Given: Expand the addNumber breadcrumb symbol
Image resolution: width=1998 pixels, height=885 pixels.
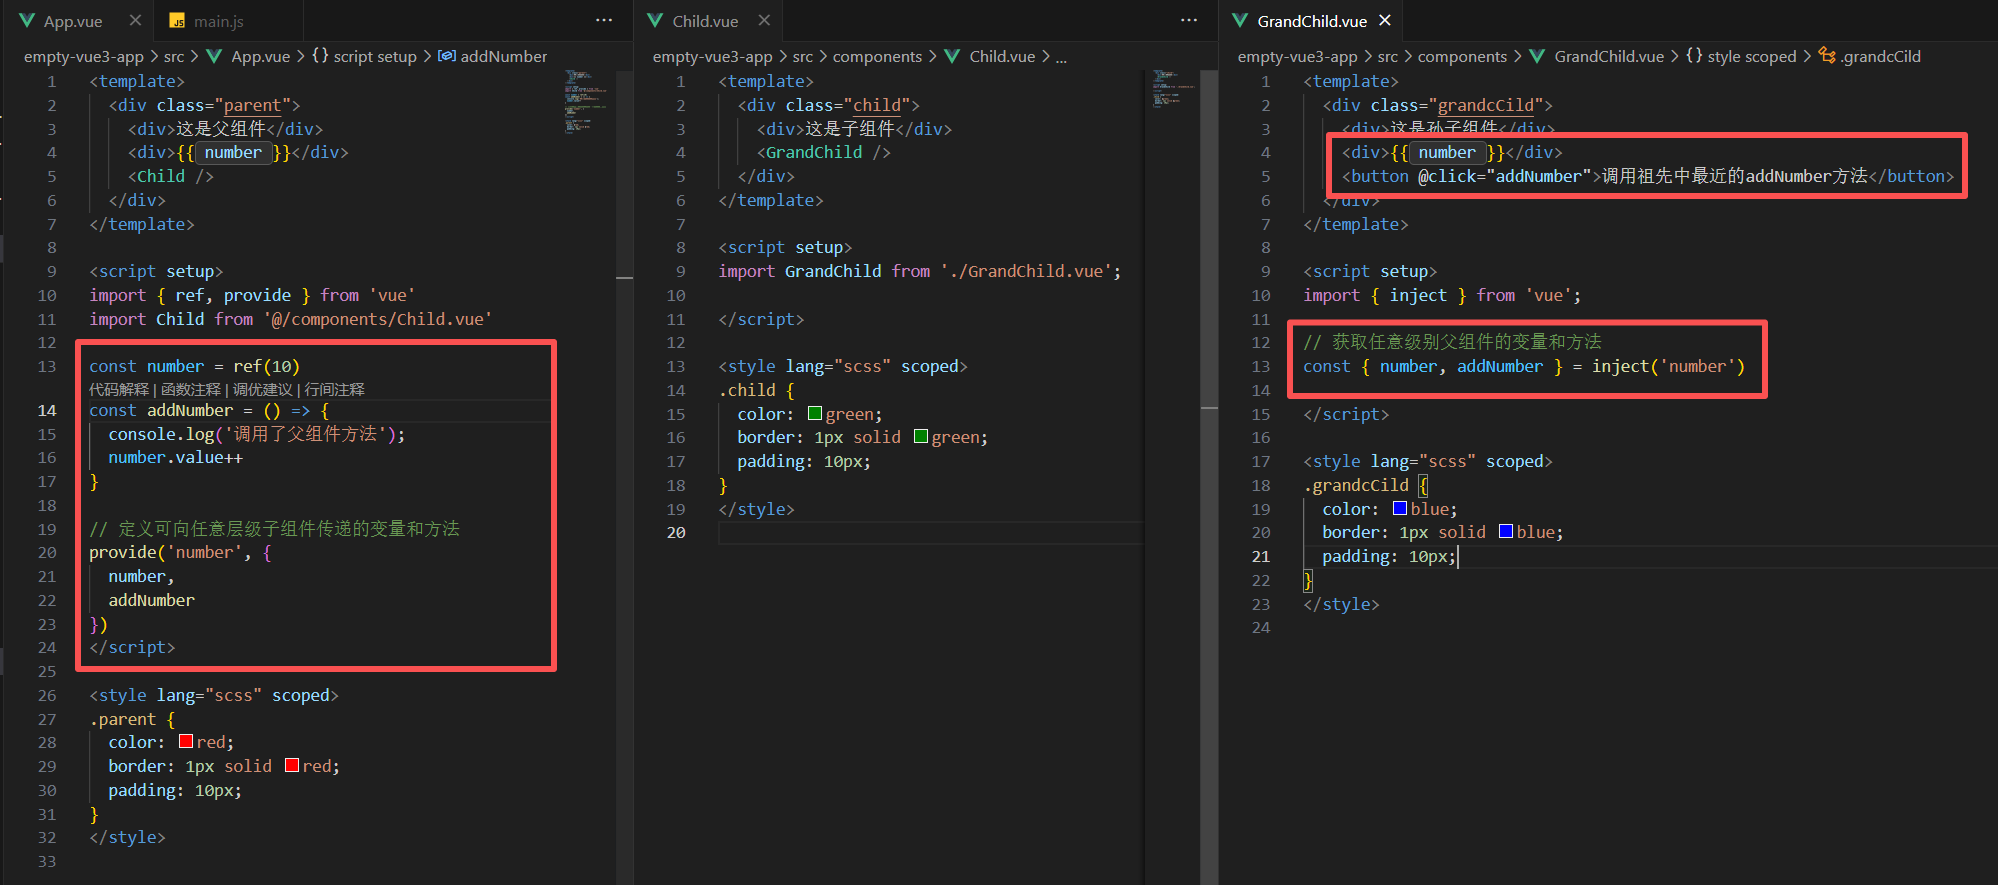Looking at the screenshot, I should [504, 57].
